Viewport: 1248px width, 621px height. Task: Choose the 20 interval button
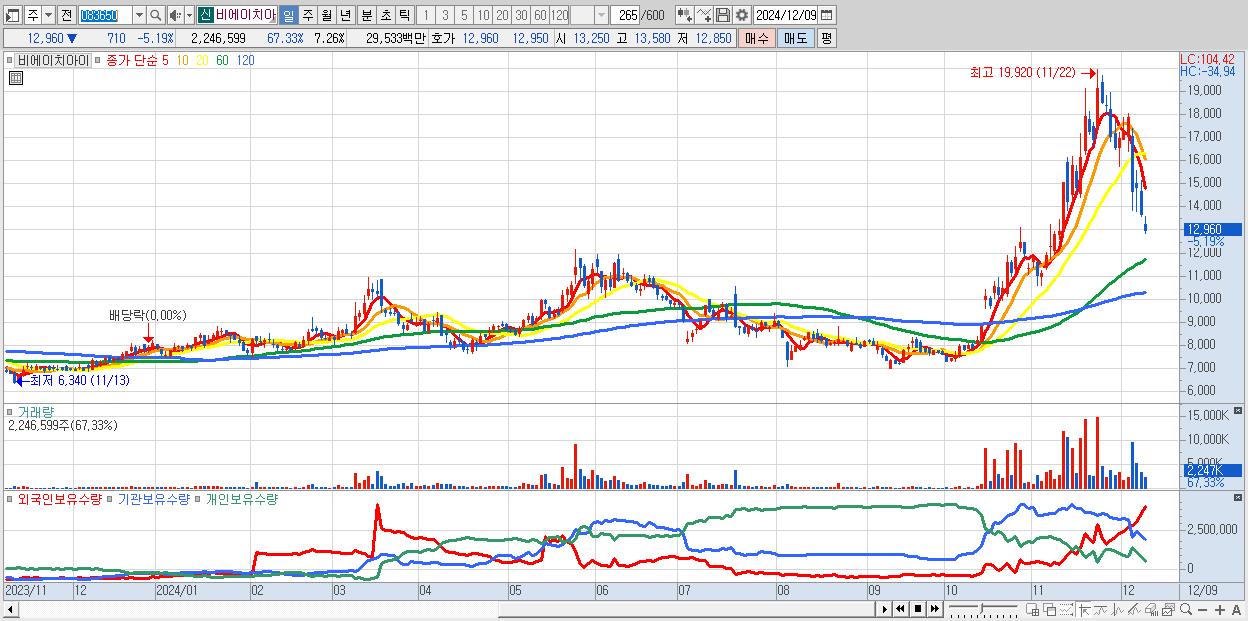coord(502,15)
